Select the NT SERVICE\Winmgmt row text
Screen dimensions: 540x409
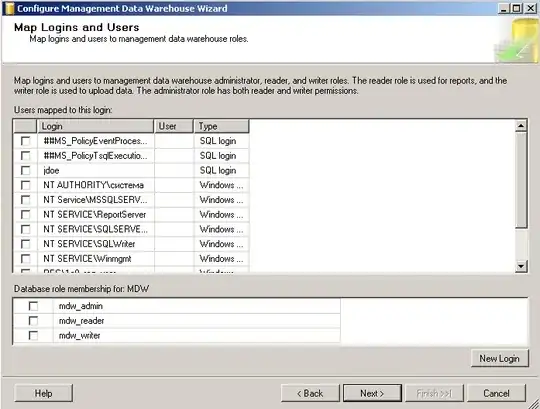tap(87, 259)
